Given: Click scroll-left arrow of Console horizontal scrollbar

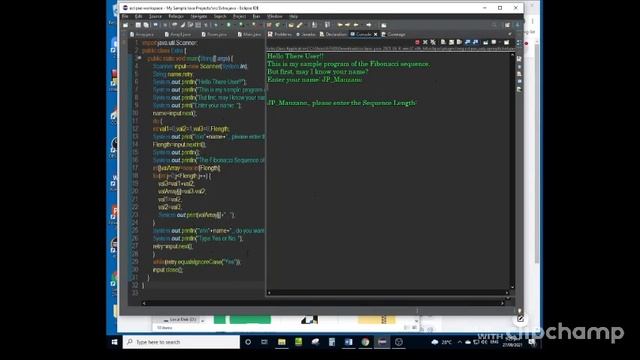Looking at the screenshot, I should (x=269, y=292).
